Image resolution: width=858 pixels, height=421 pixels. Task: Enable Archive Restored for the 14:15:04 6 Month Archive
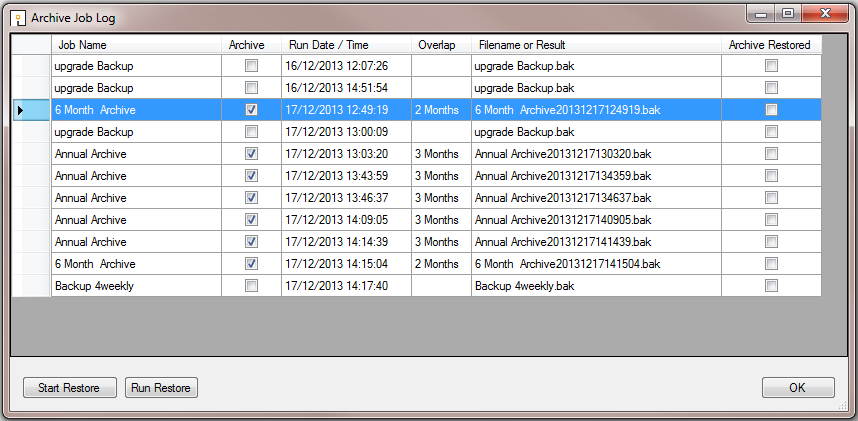[771, 264]
